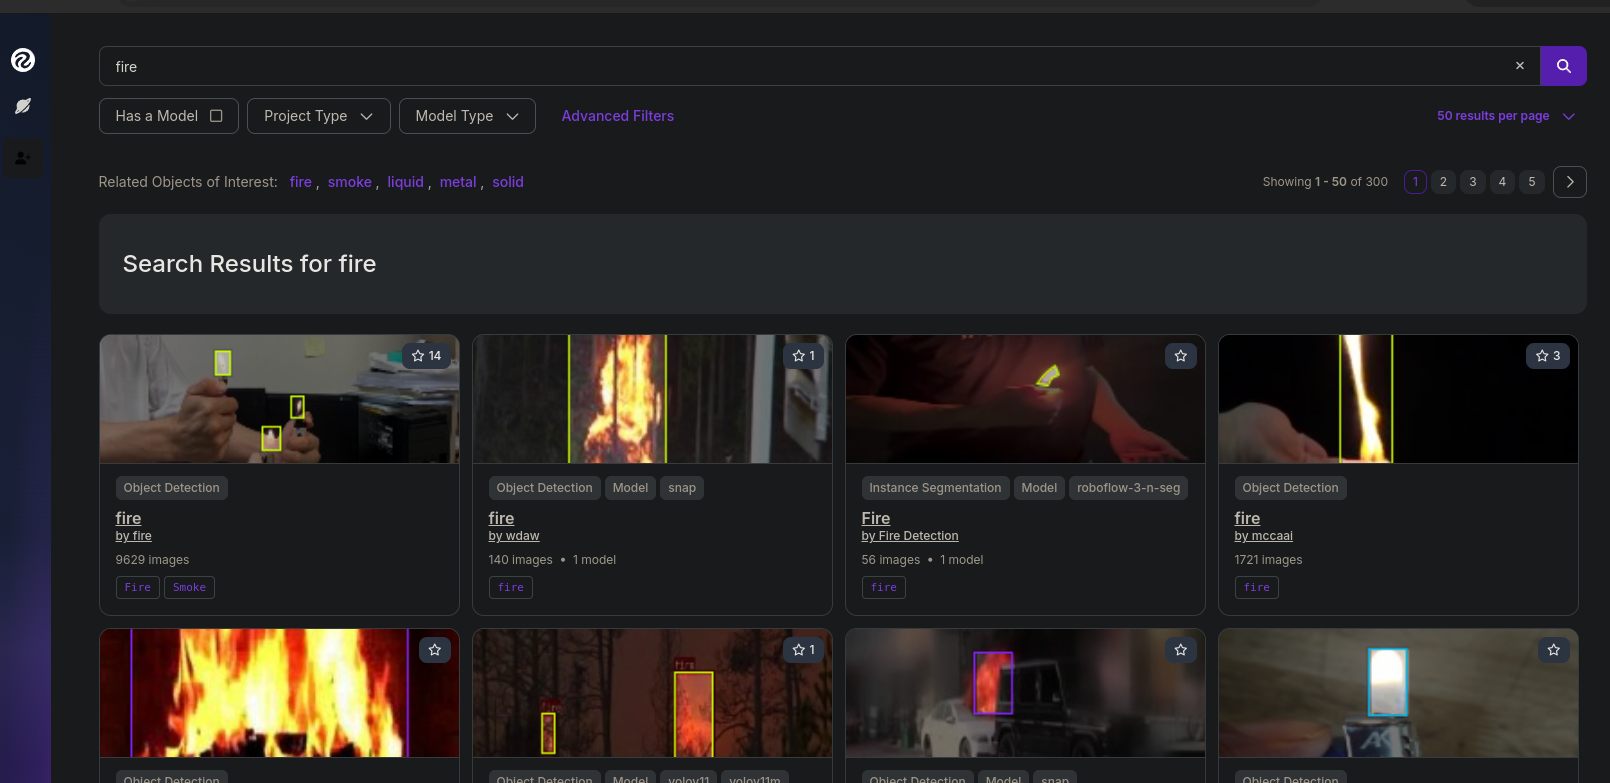
Task: Open author link 'by Fire Detection'
Action: [x=910, y=536]
